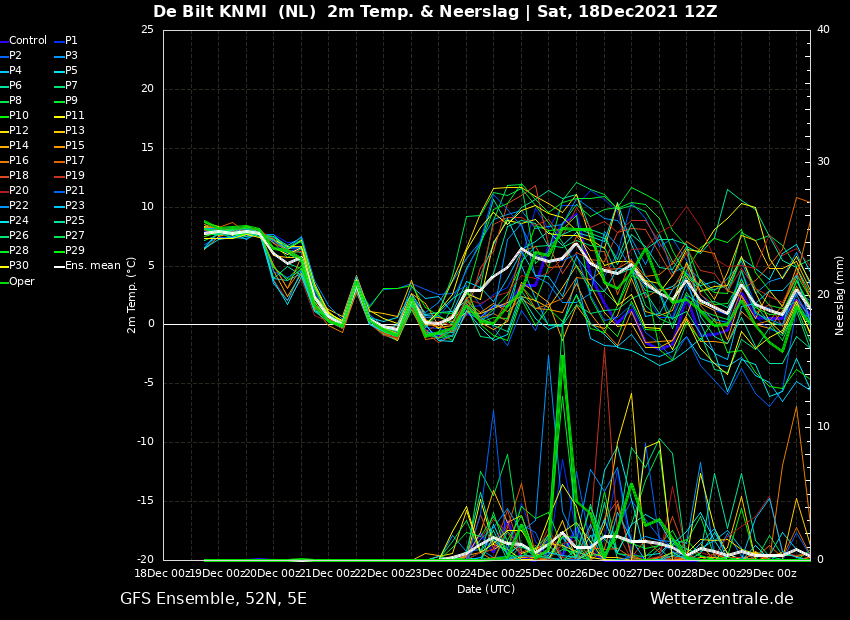Click the P15 legend label
The width and height of the screenshot is (850, 620).
pos(75,145)
